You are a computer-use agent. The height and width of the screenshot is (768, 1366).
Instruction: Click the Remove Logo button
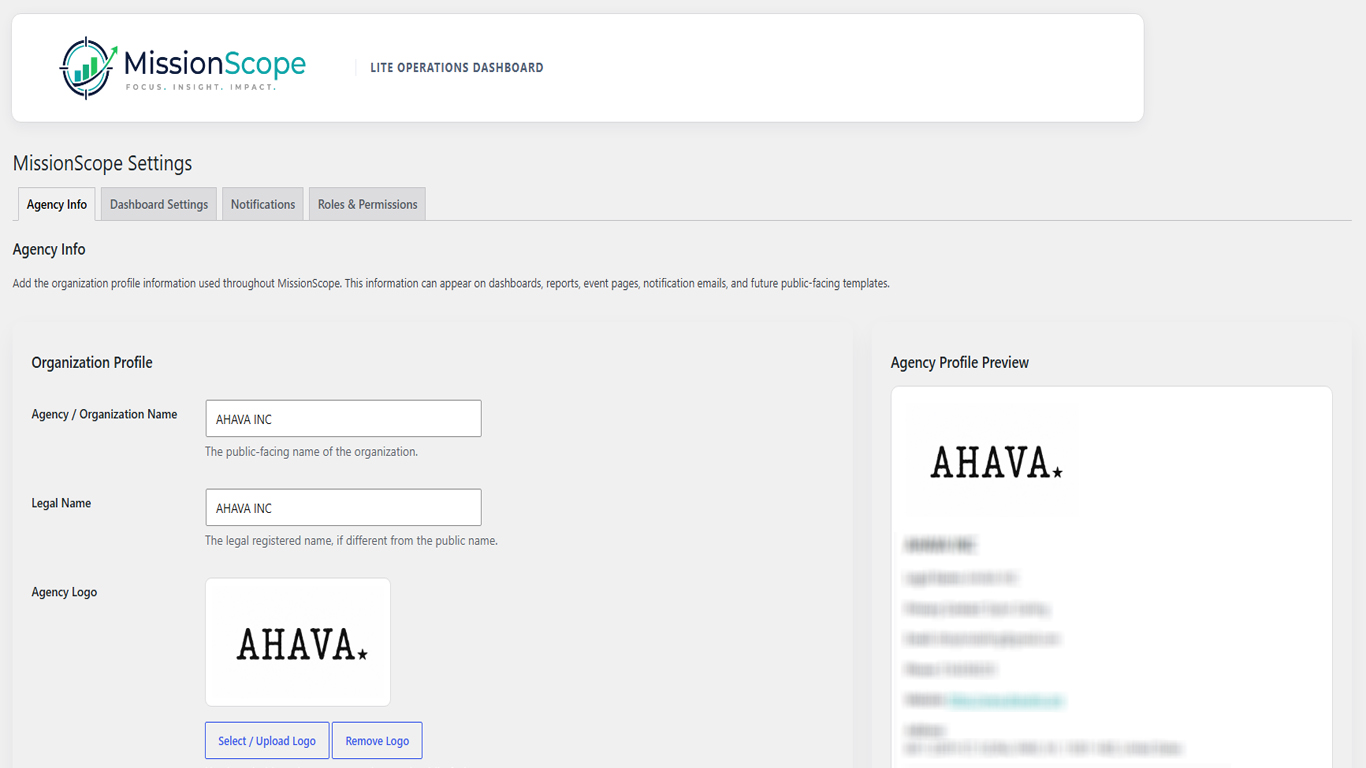(377, 741)
